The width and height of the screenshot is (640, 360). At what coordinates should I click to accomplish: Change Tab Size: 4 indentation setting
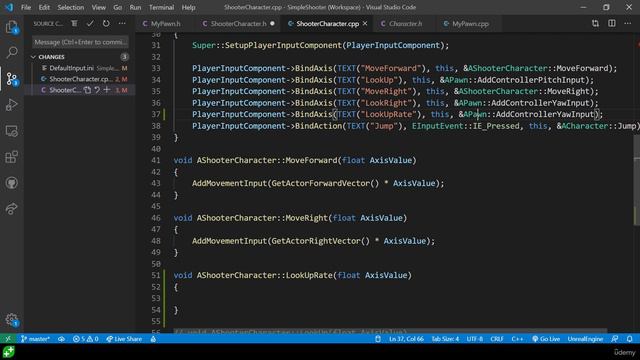click(445, 339)
